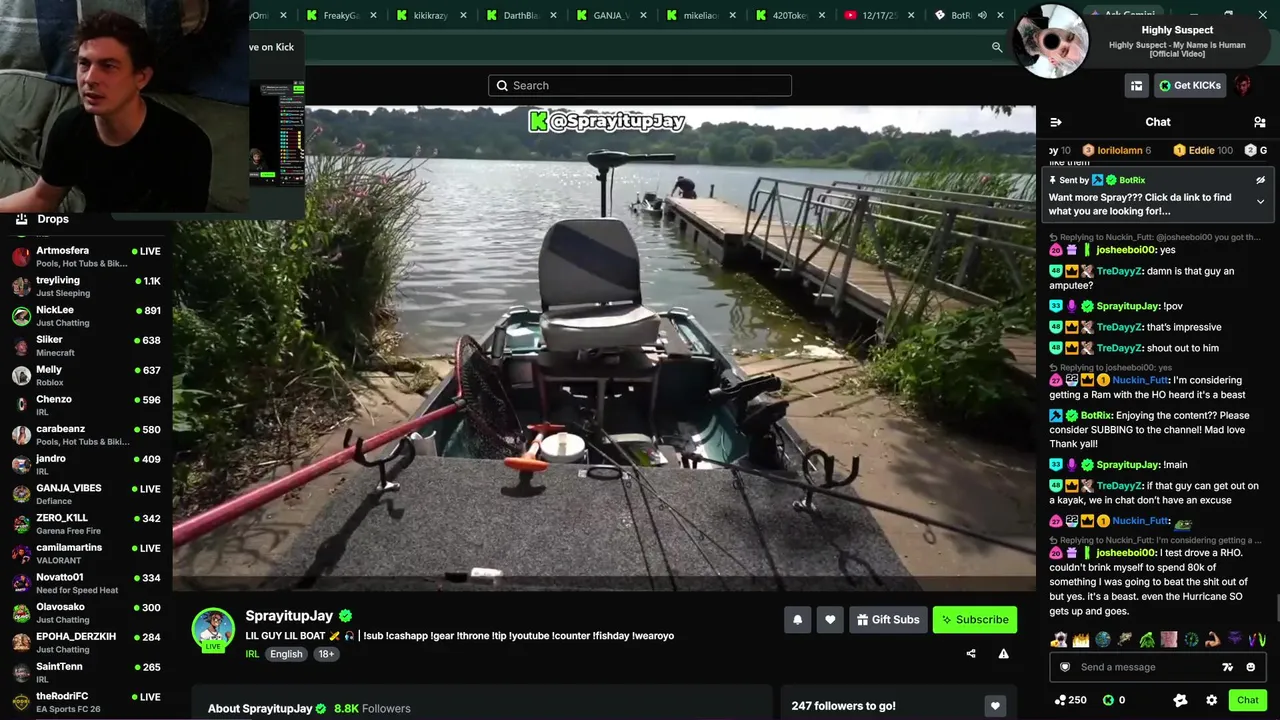This screenshot has height=720, width=1280.
Task: Open jandro channel in sidebar
Action: (x=86, y=464)
